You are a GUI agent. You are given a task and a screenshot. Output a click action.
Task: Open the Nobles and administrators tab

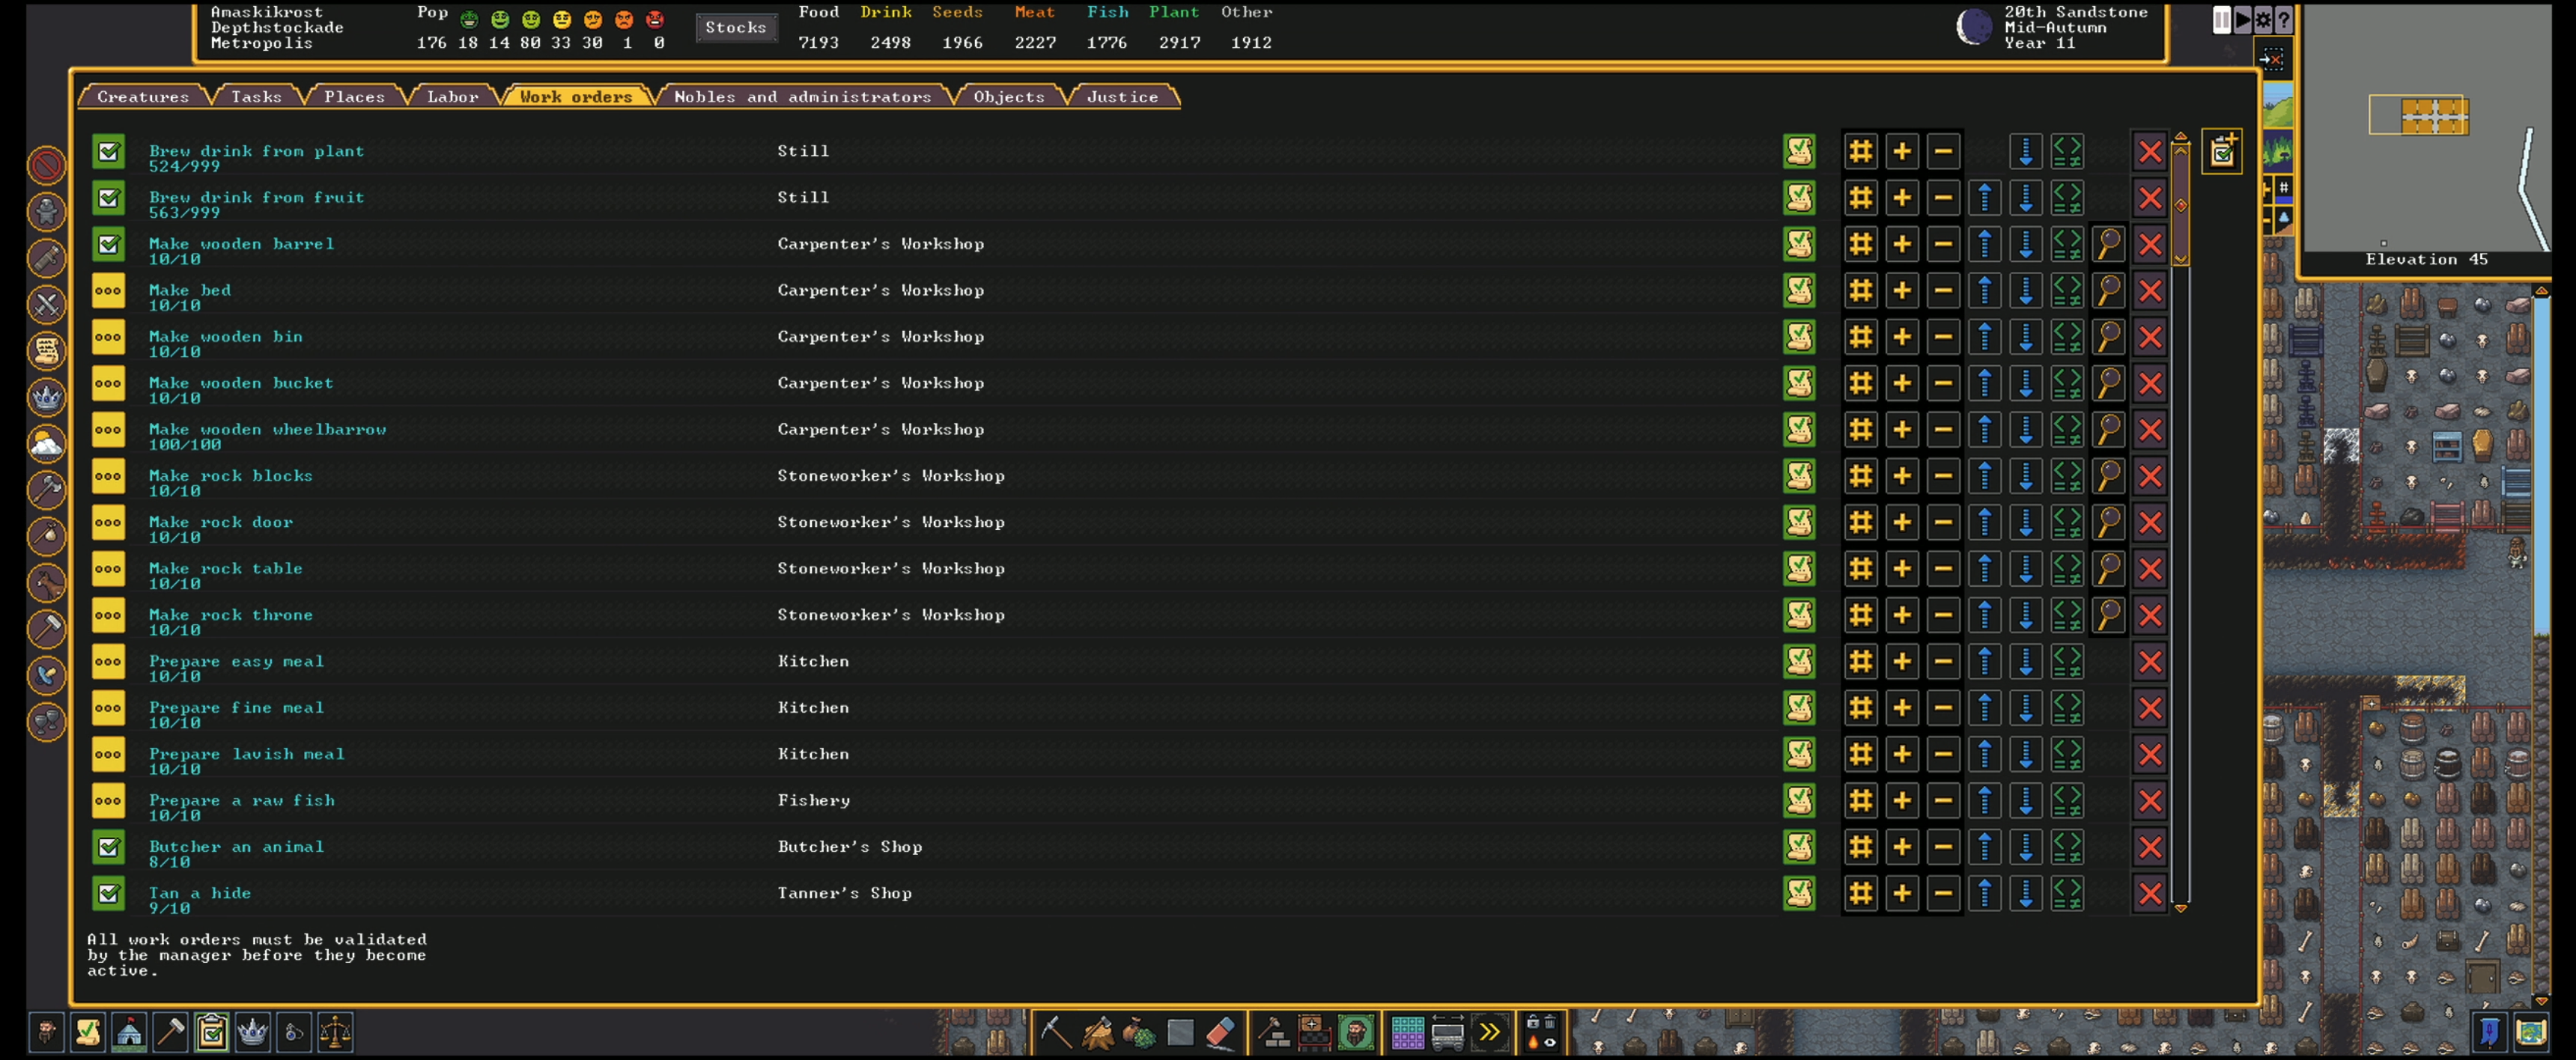tap(802, 97)
